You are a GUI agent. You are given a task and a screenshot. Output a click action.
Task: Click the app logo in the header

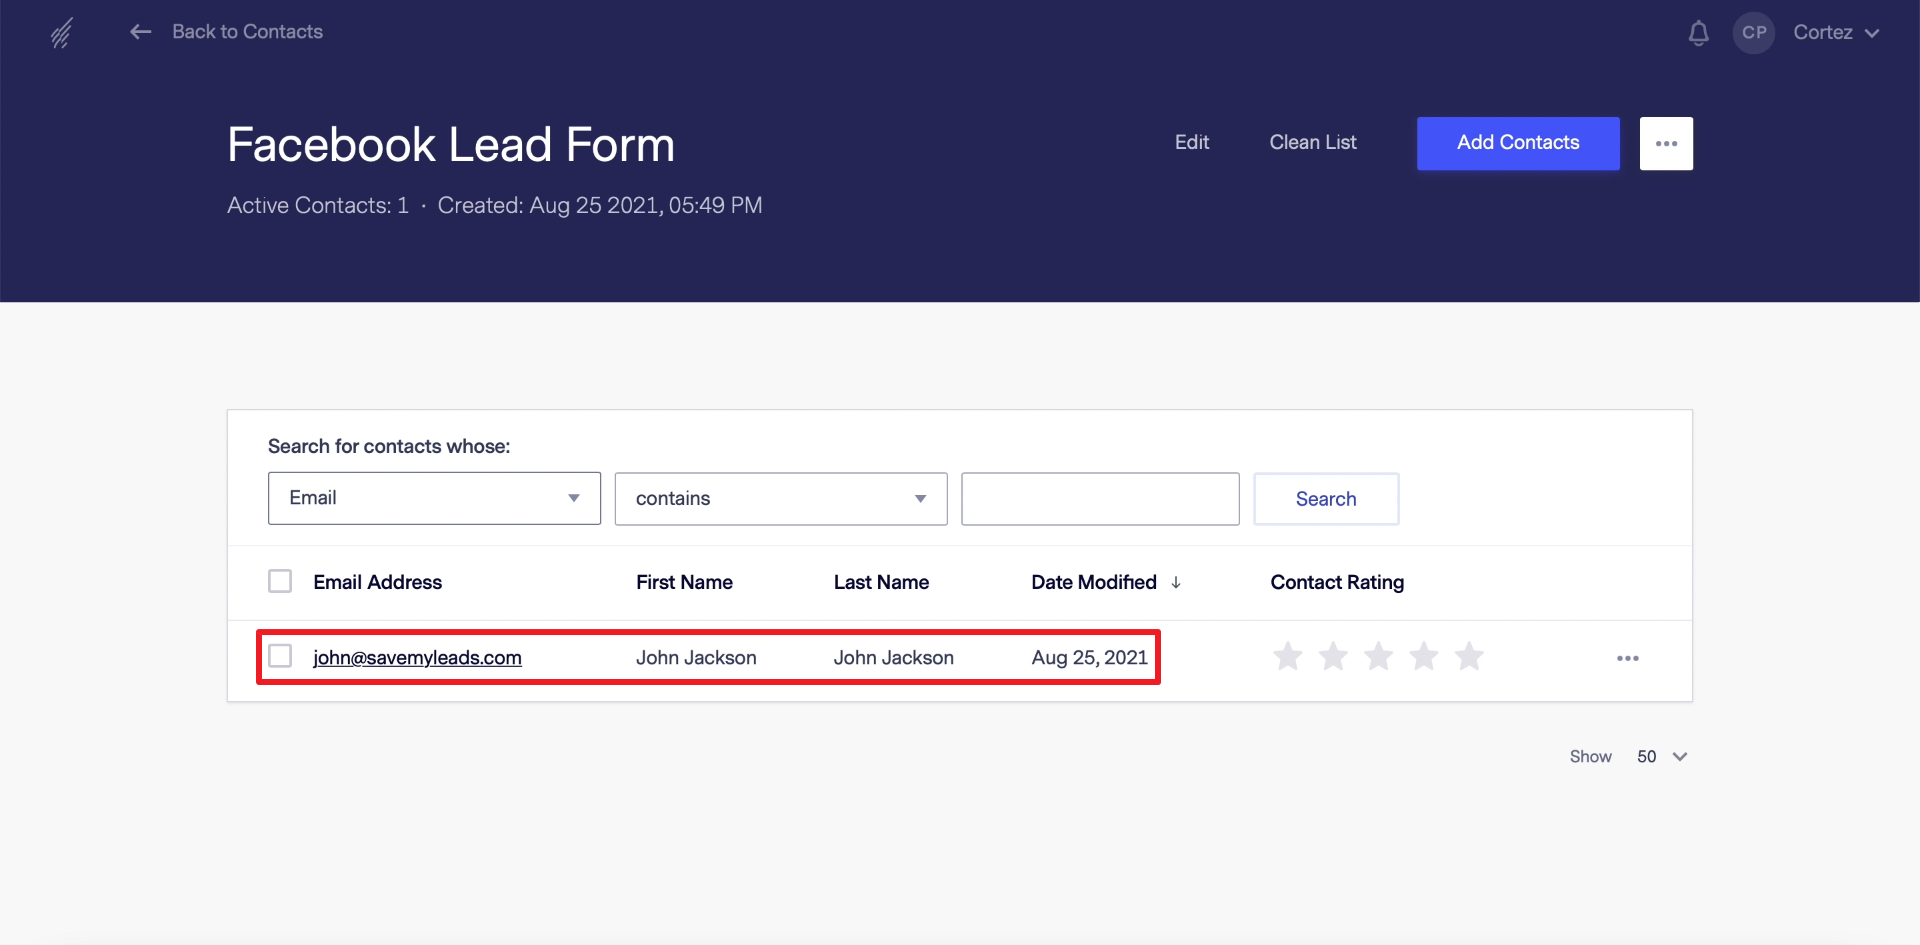click(62, 33)
